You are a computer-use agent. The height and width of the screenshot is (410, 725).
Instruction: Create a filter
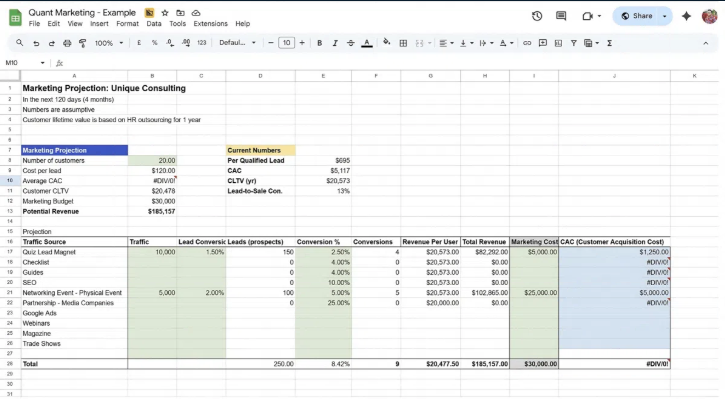point(573,43)
